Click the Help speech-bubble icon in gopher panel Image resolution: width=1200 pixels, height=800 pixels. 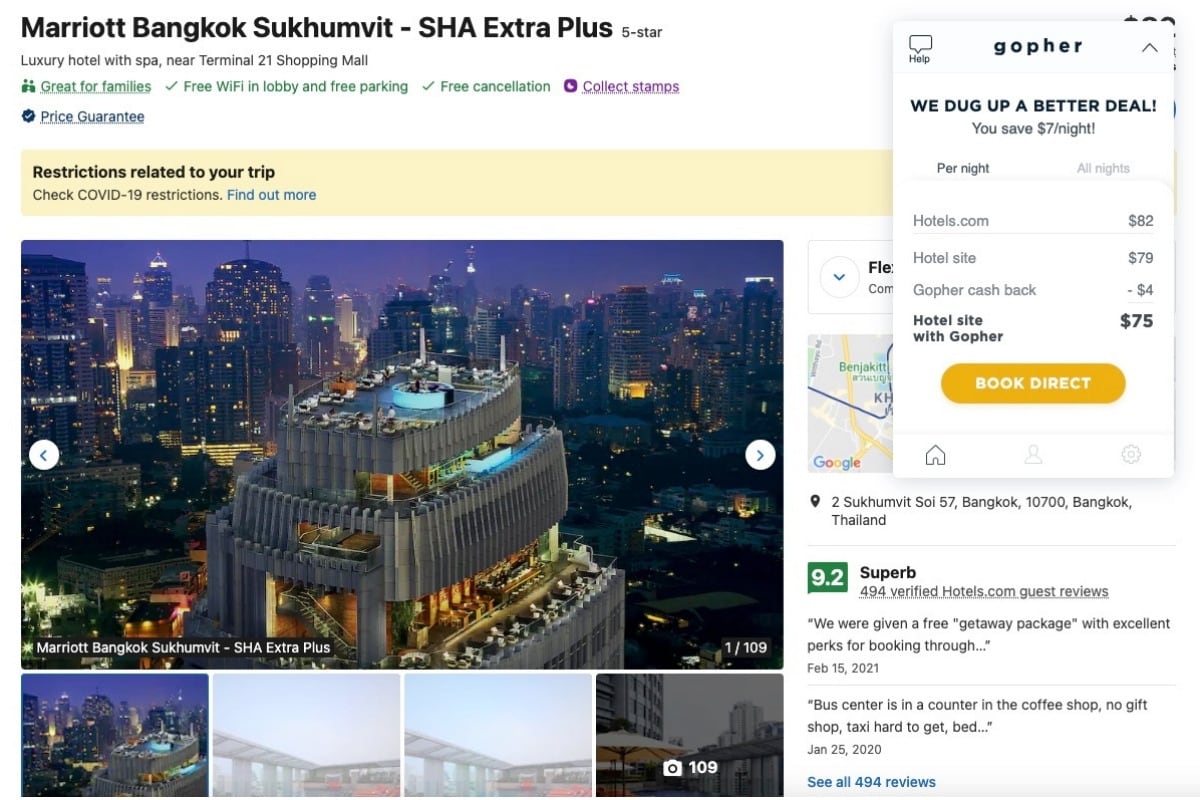[x=919, y=42]
